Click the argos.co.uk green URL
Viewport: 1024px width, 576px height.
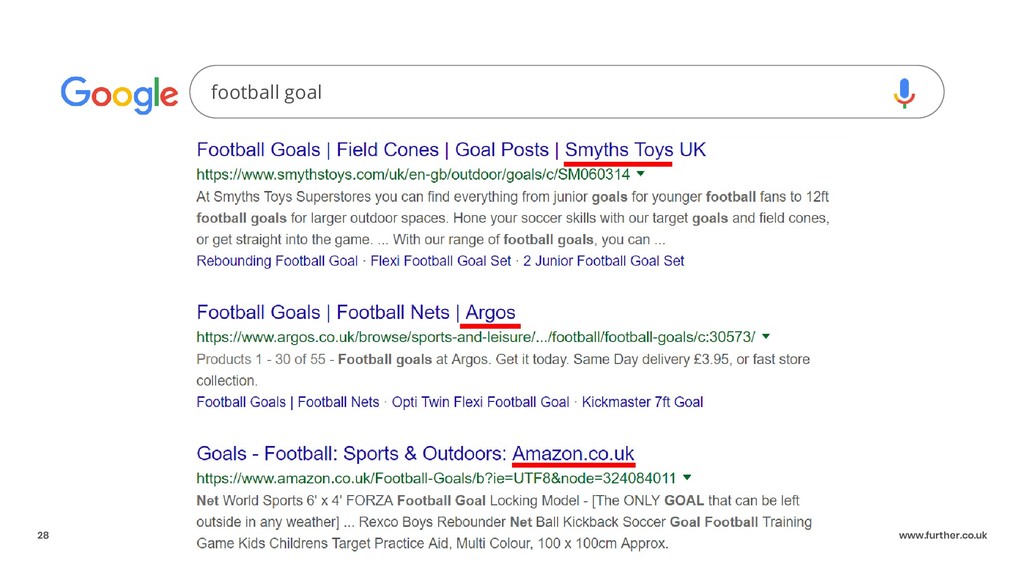tap(475, 337)
